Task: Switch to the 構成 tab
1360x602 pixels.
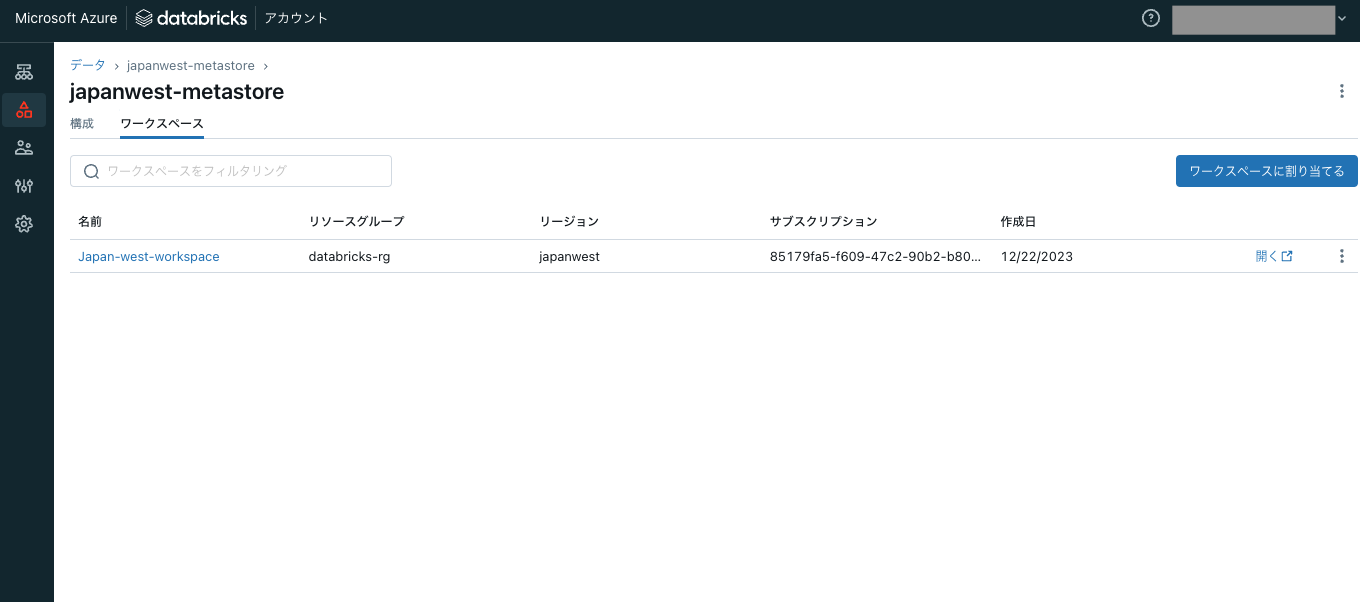Action: (x=82, y=123)
